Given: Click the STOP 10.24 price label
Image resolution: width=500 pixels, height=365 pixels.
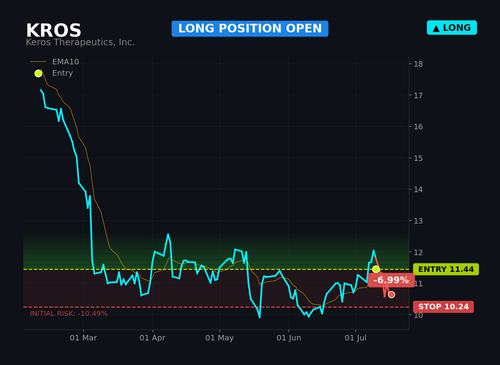Looking at the screenshot, I should (443, 307).
